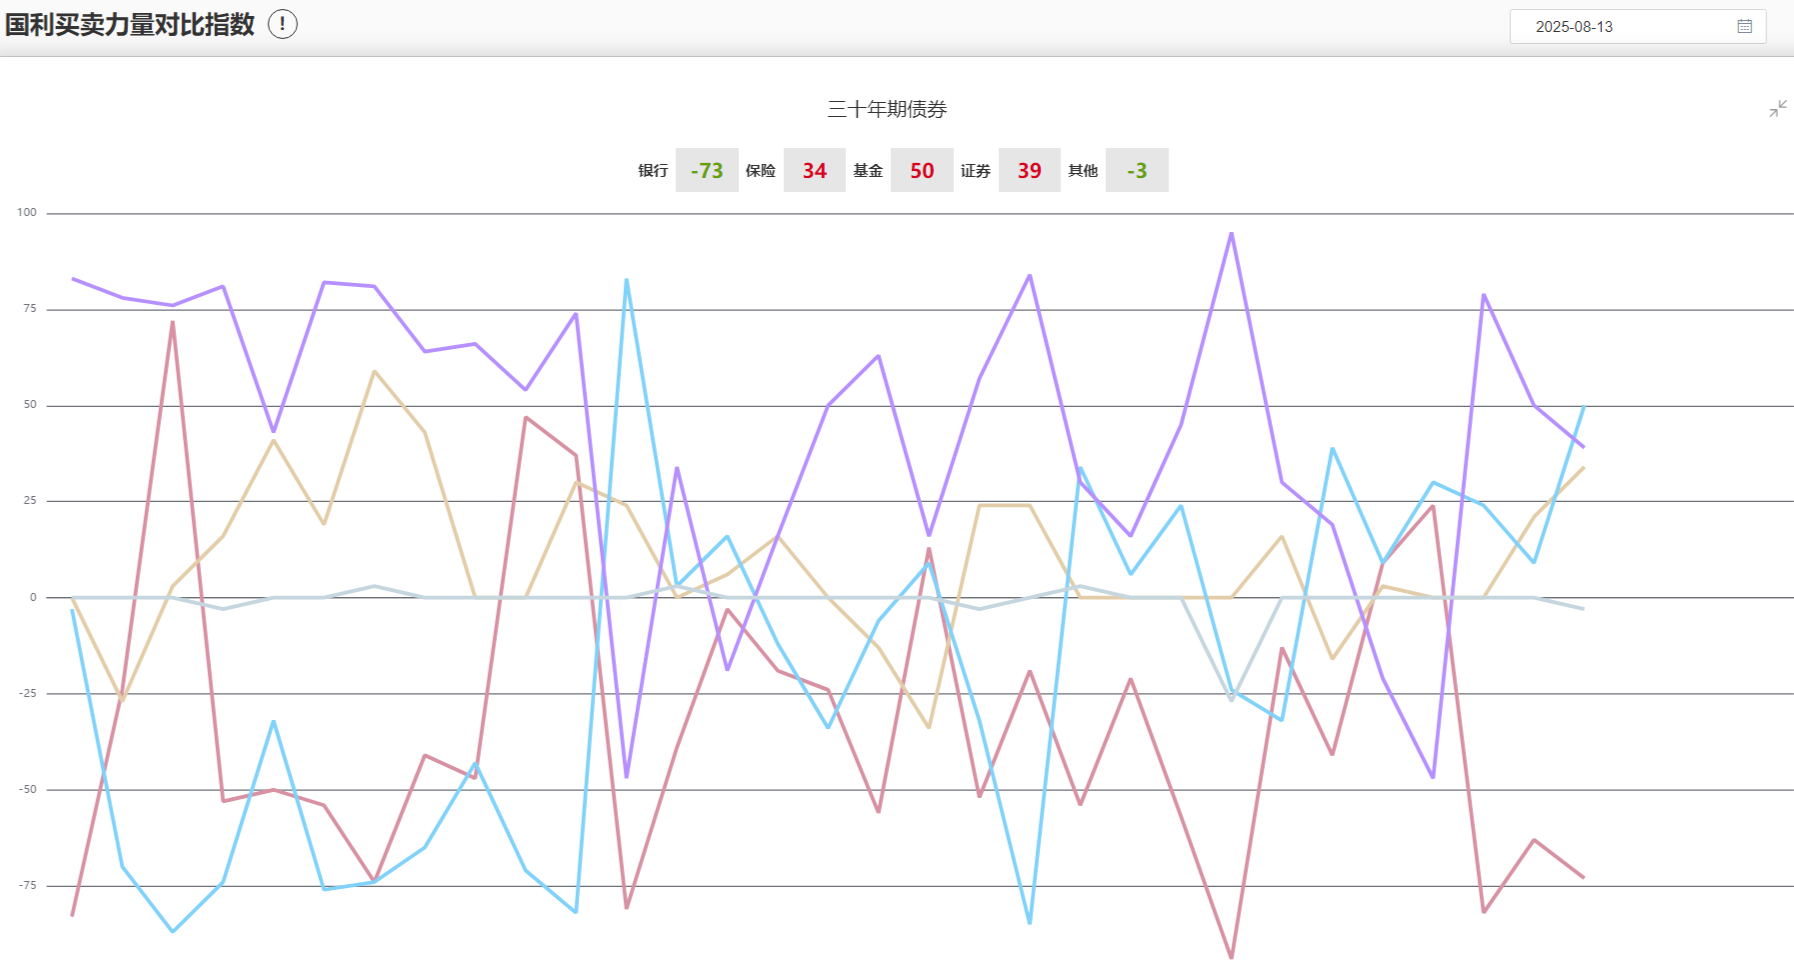
Task: Click the light blue line's tallest spike above 75
Action: tap(626, 281)
